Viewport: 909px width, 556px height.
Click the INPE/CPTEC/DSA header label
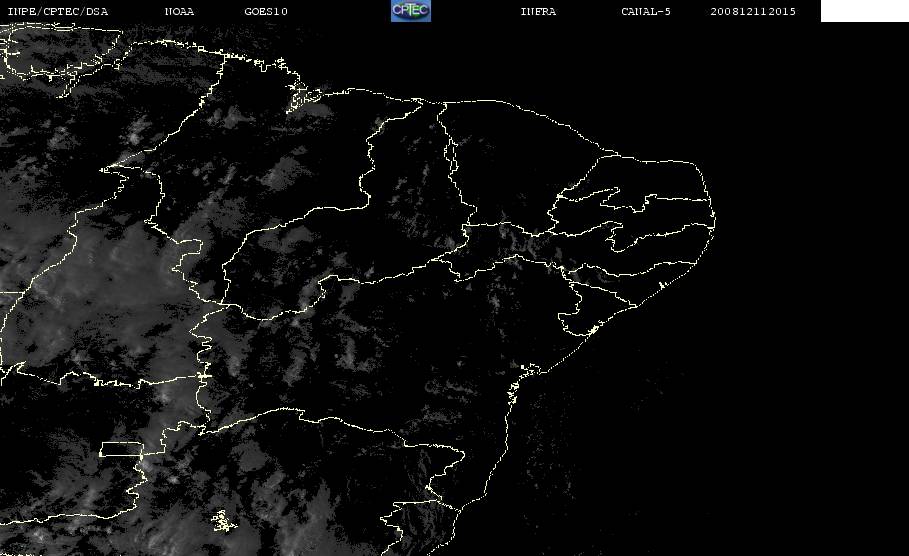57,11
